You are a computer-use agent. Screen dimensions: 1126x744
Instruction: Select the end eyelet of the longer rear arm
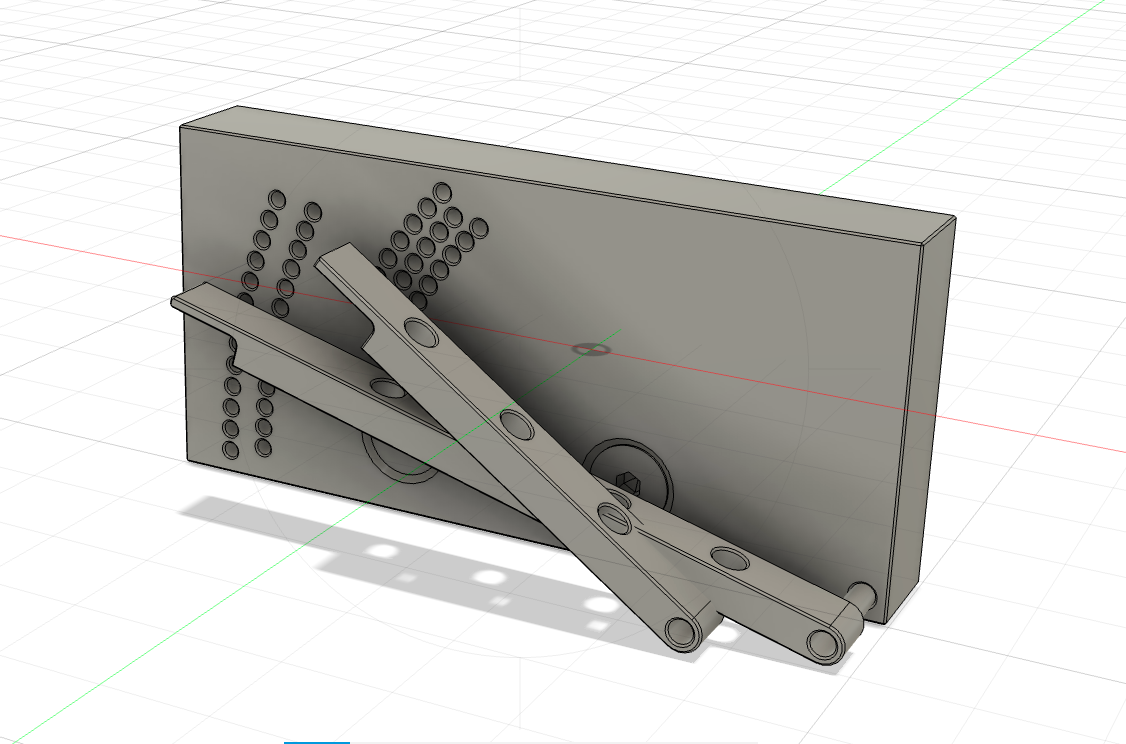[x=824, y=643]
